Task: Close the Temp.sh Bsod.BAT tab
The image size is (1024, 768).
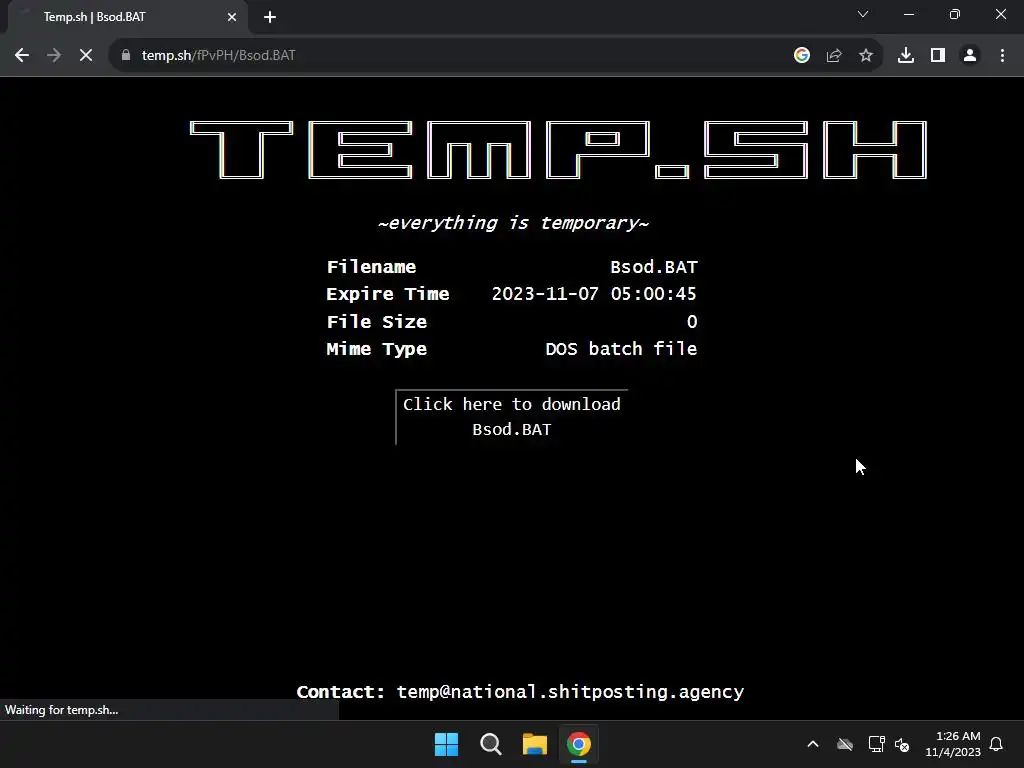Action: pos(232,17)
